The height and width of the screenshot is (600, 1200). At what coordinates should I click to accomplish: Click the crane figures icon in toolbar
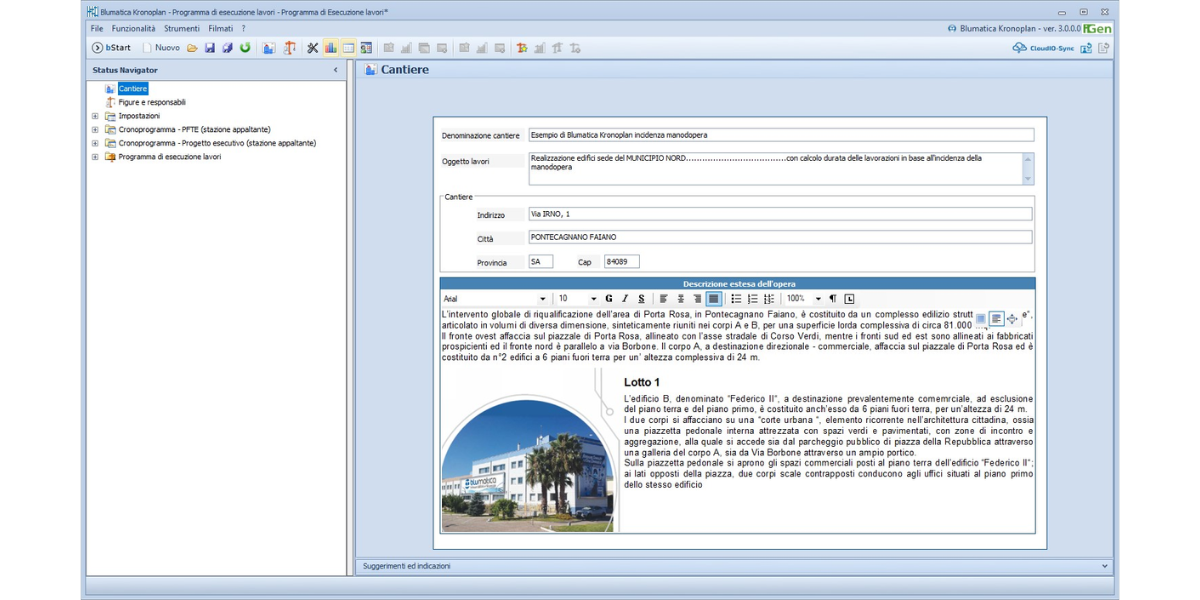click(289, 48)
